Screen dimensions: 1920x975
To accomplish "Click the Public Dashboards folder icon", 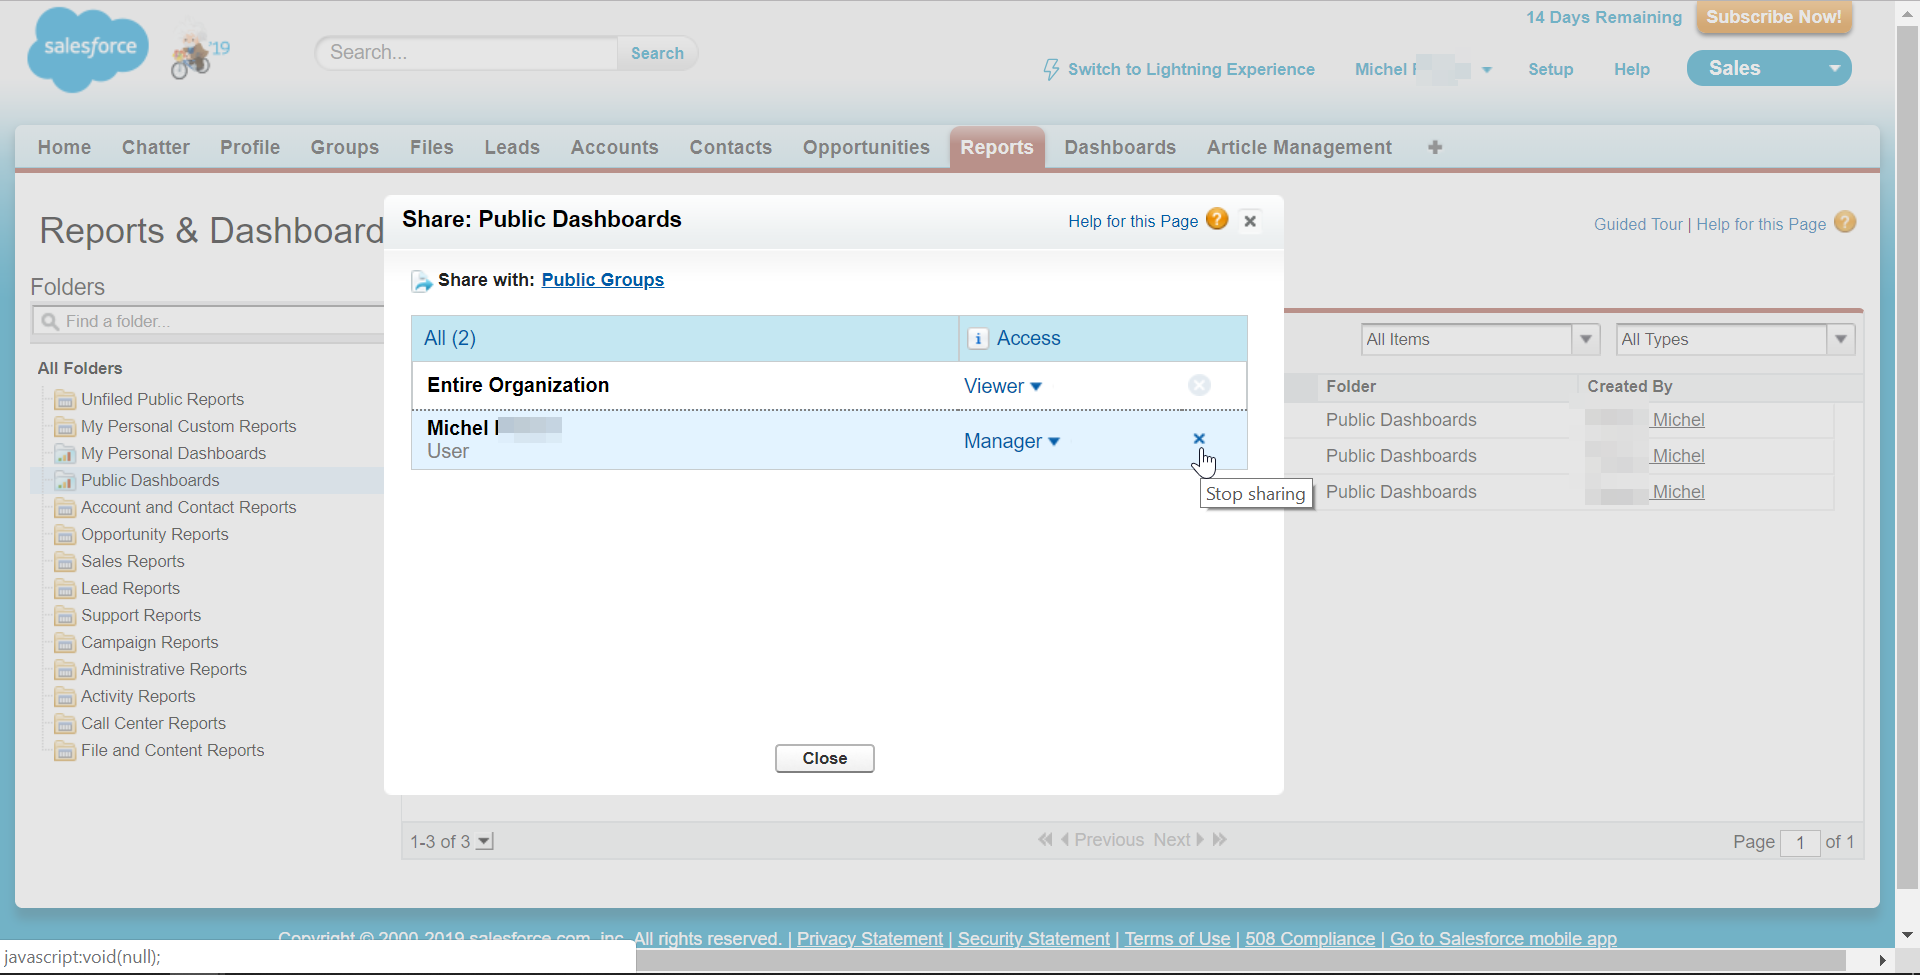I will (65, 481).
